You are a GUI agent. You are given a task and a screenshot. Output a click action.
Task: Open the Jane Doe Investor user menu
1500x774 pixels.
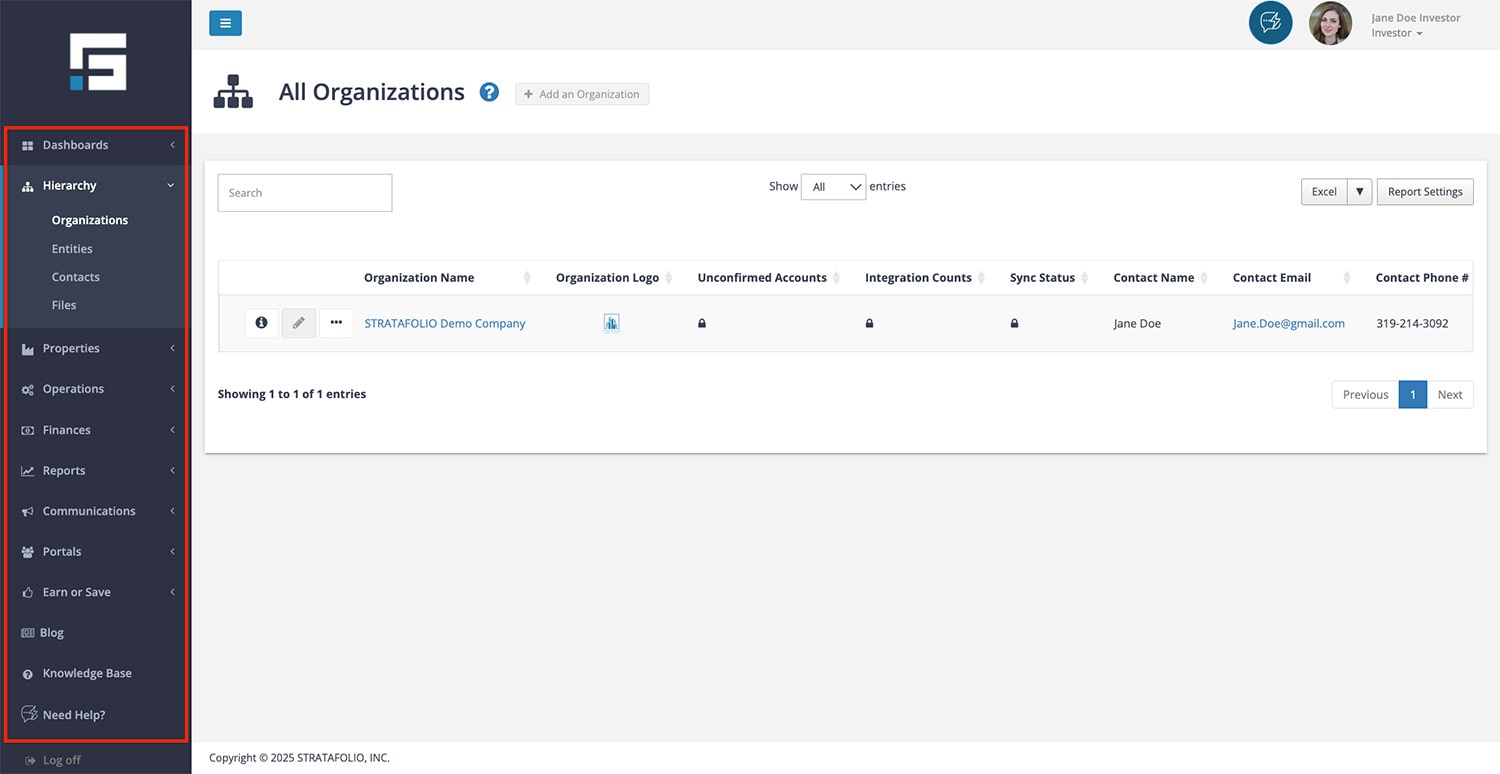tap(1415, 25)
